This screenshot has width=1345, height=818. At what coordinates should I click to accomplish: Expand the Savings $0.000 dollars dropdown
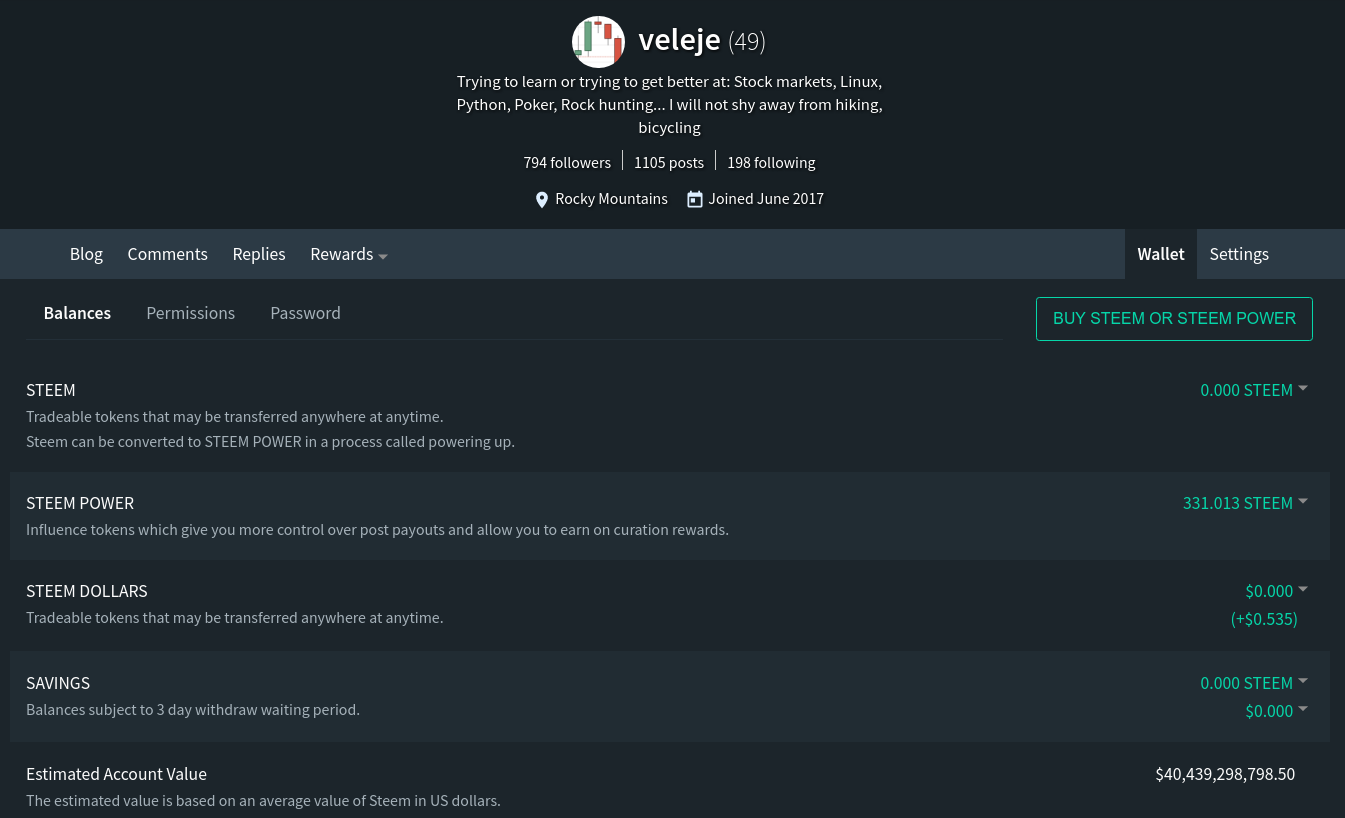coord(1276,711)
